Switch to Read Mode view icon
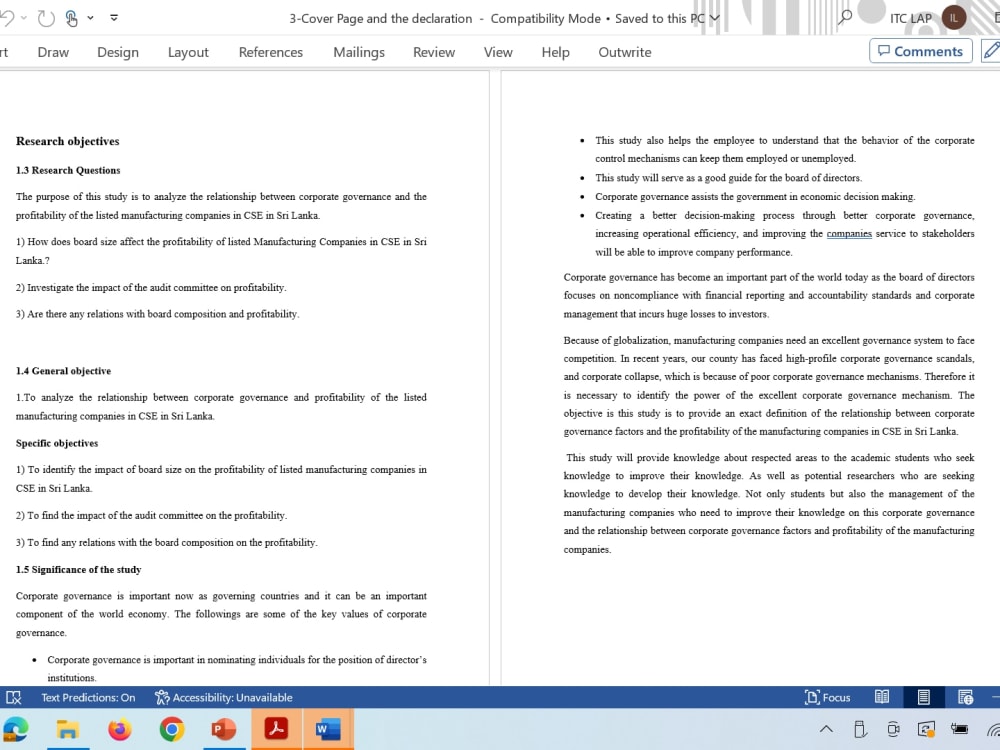 pos(882,697)
